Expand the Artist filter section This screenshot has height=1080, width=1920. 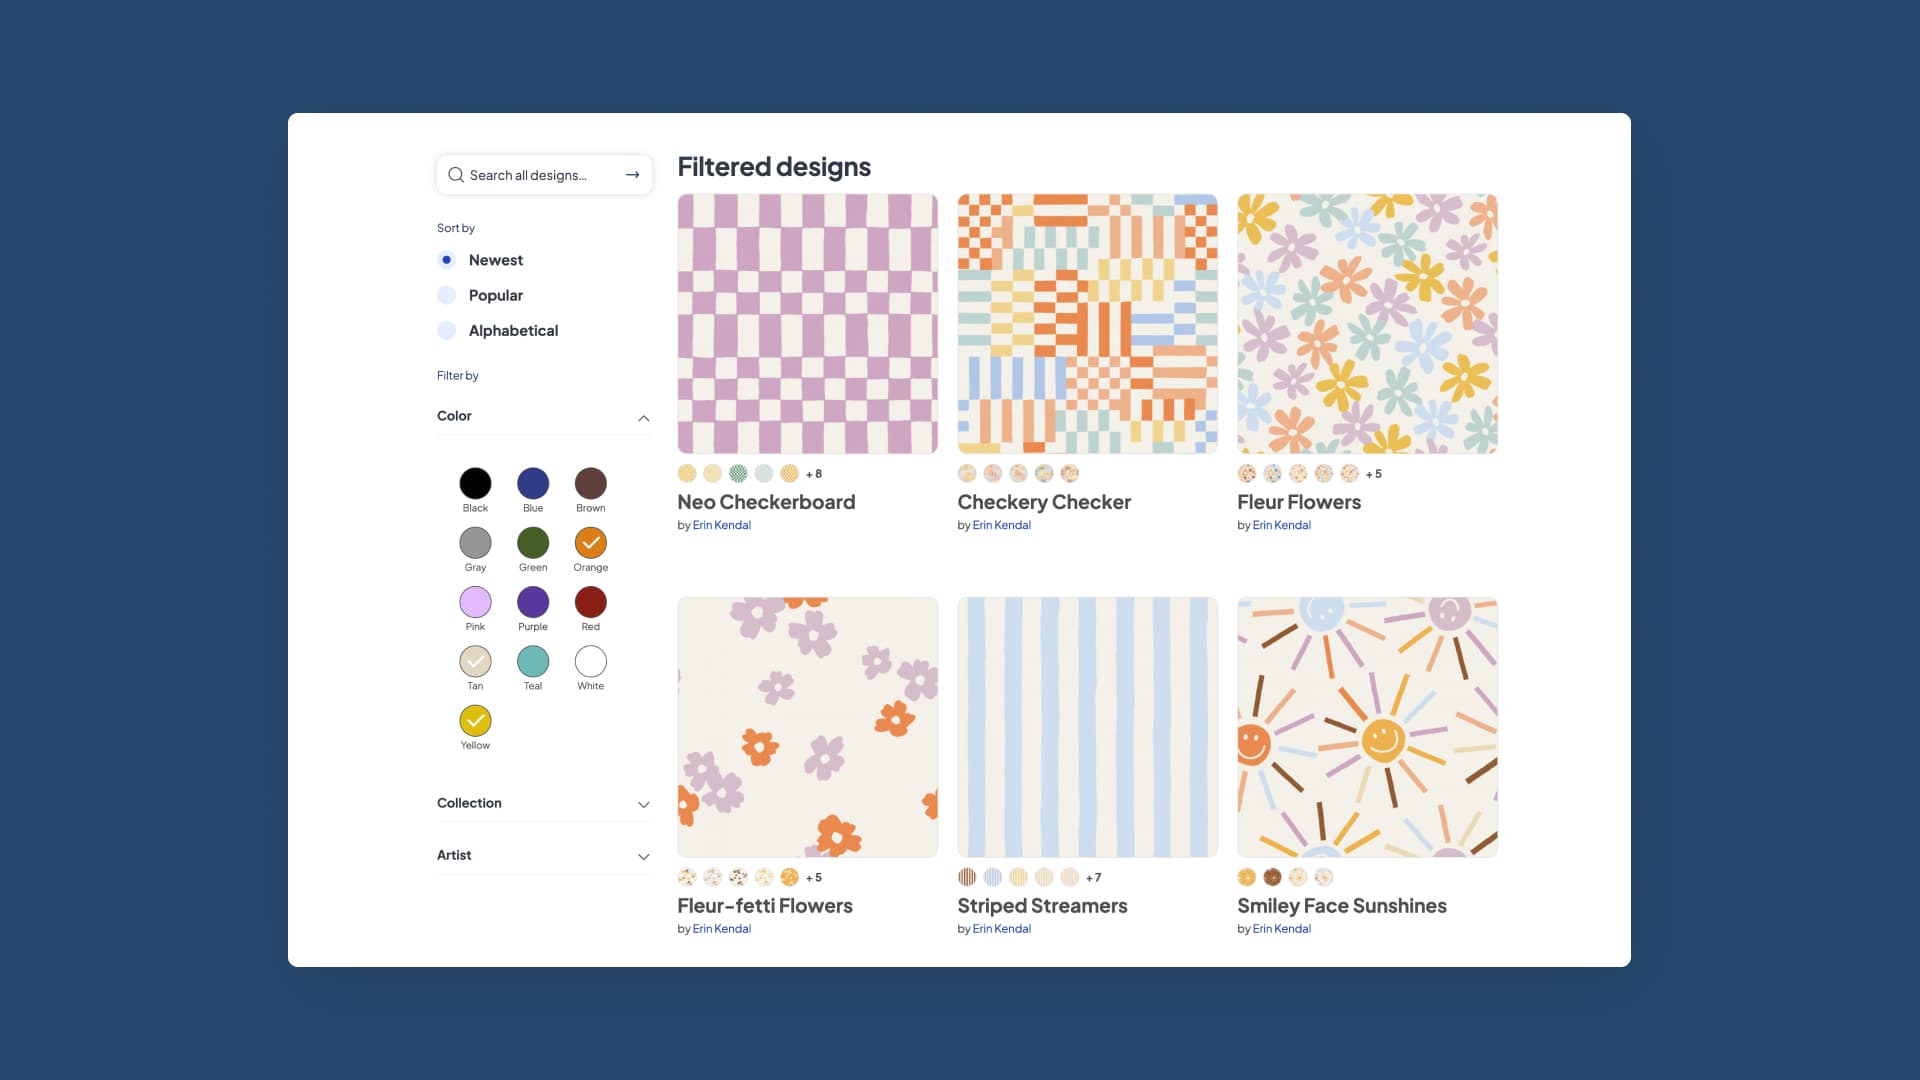tap(644, 857)
